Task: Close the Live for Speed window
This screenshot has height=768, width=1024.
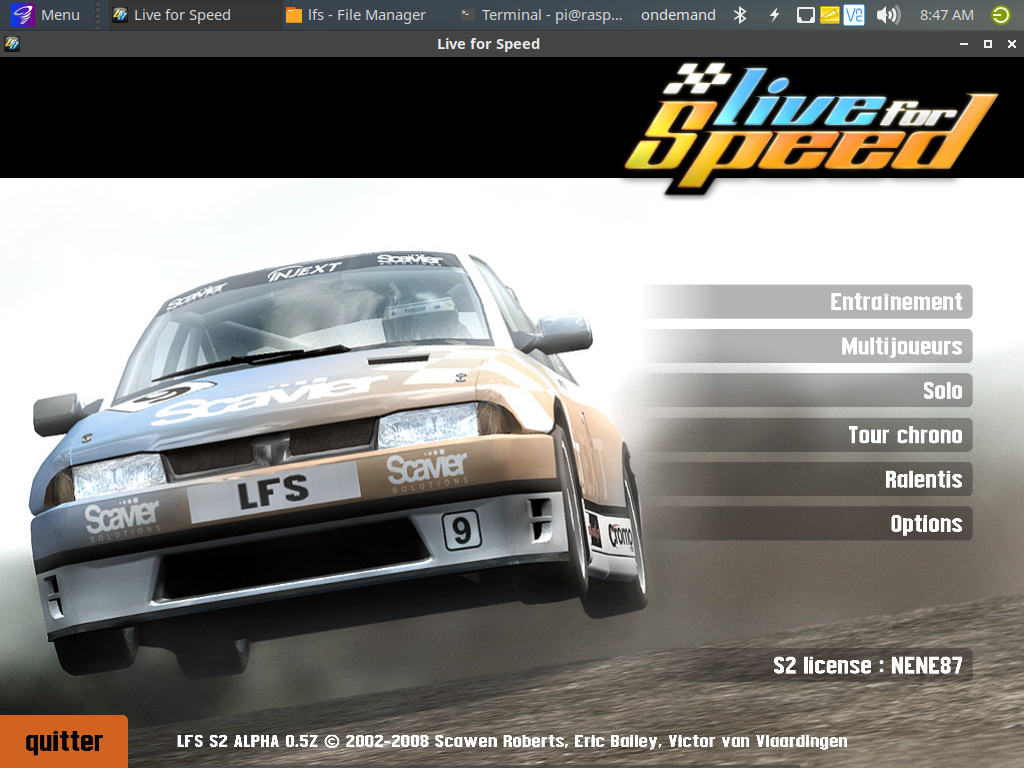Action: coord(1012,44)
